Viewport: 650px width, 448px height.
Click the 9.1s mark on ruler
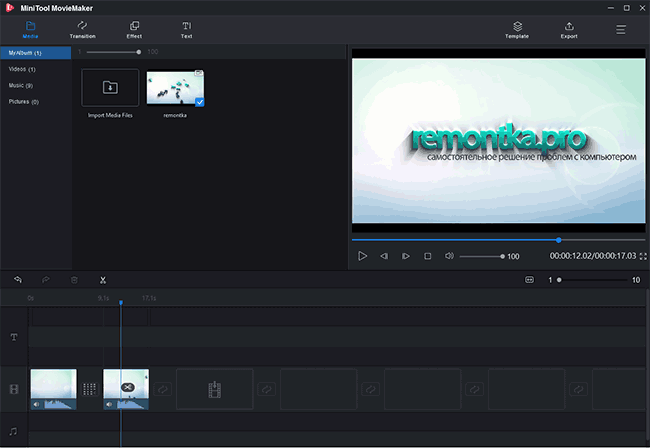coord(103,298)
